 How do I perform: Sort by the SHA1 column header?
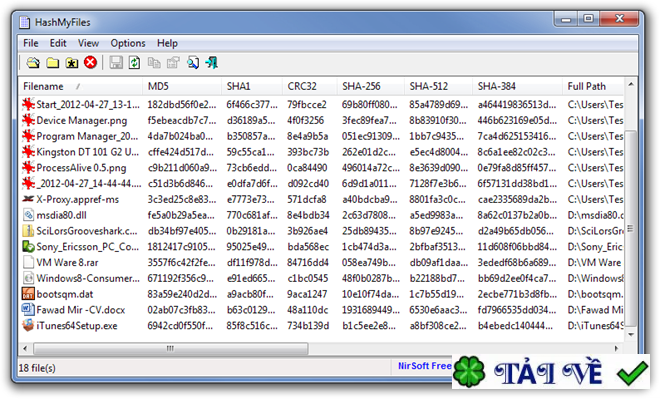[252, 86]
